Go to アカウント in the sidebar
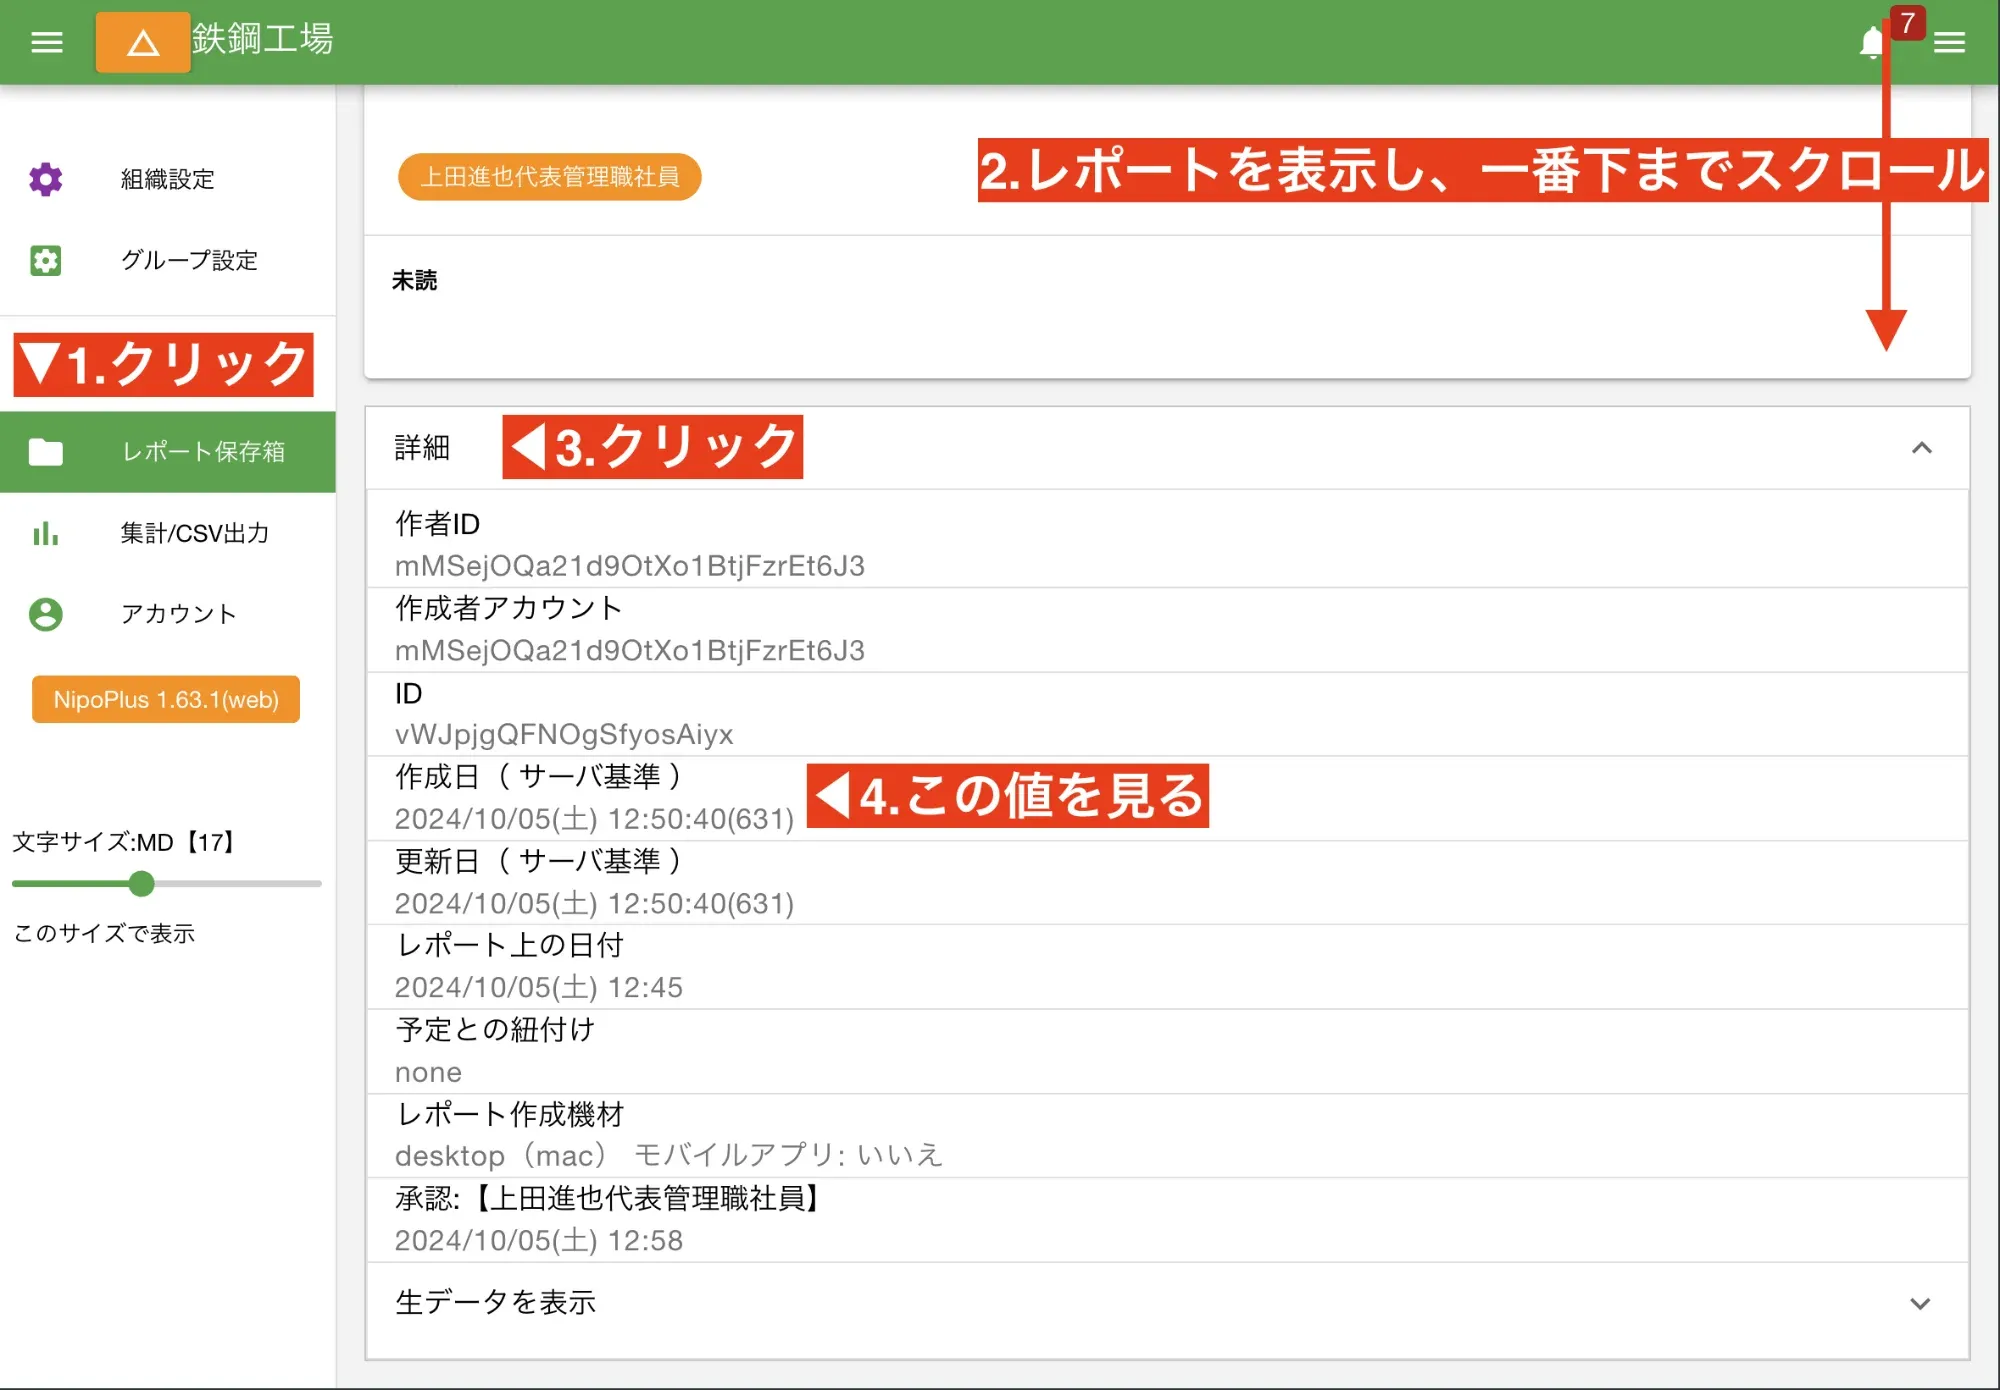Image resolution: width=2000 pixels, height=1390 pixels. point(177,615)
